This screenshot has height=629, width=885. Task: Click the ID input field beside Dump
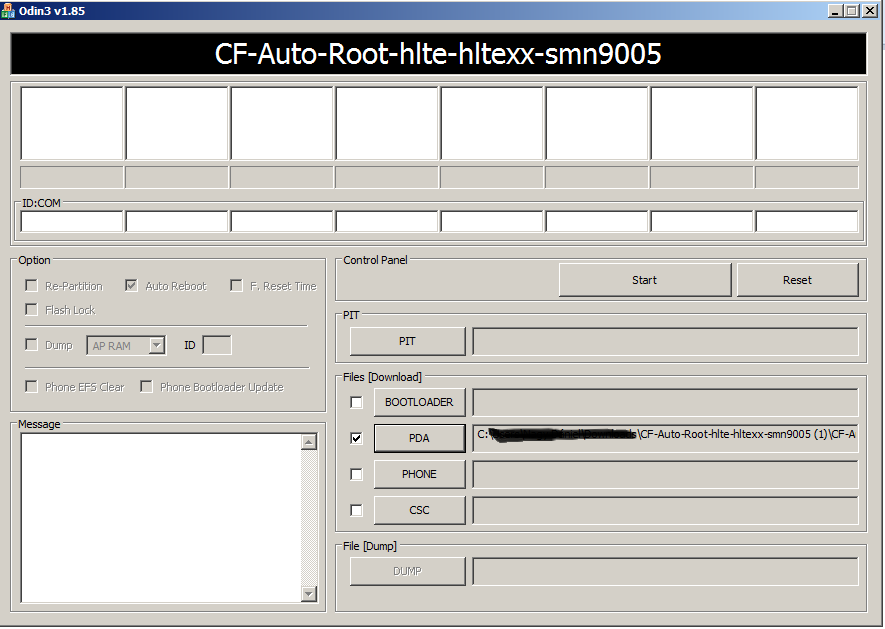coord(217,345)
